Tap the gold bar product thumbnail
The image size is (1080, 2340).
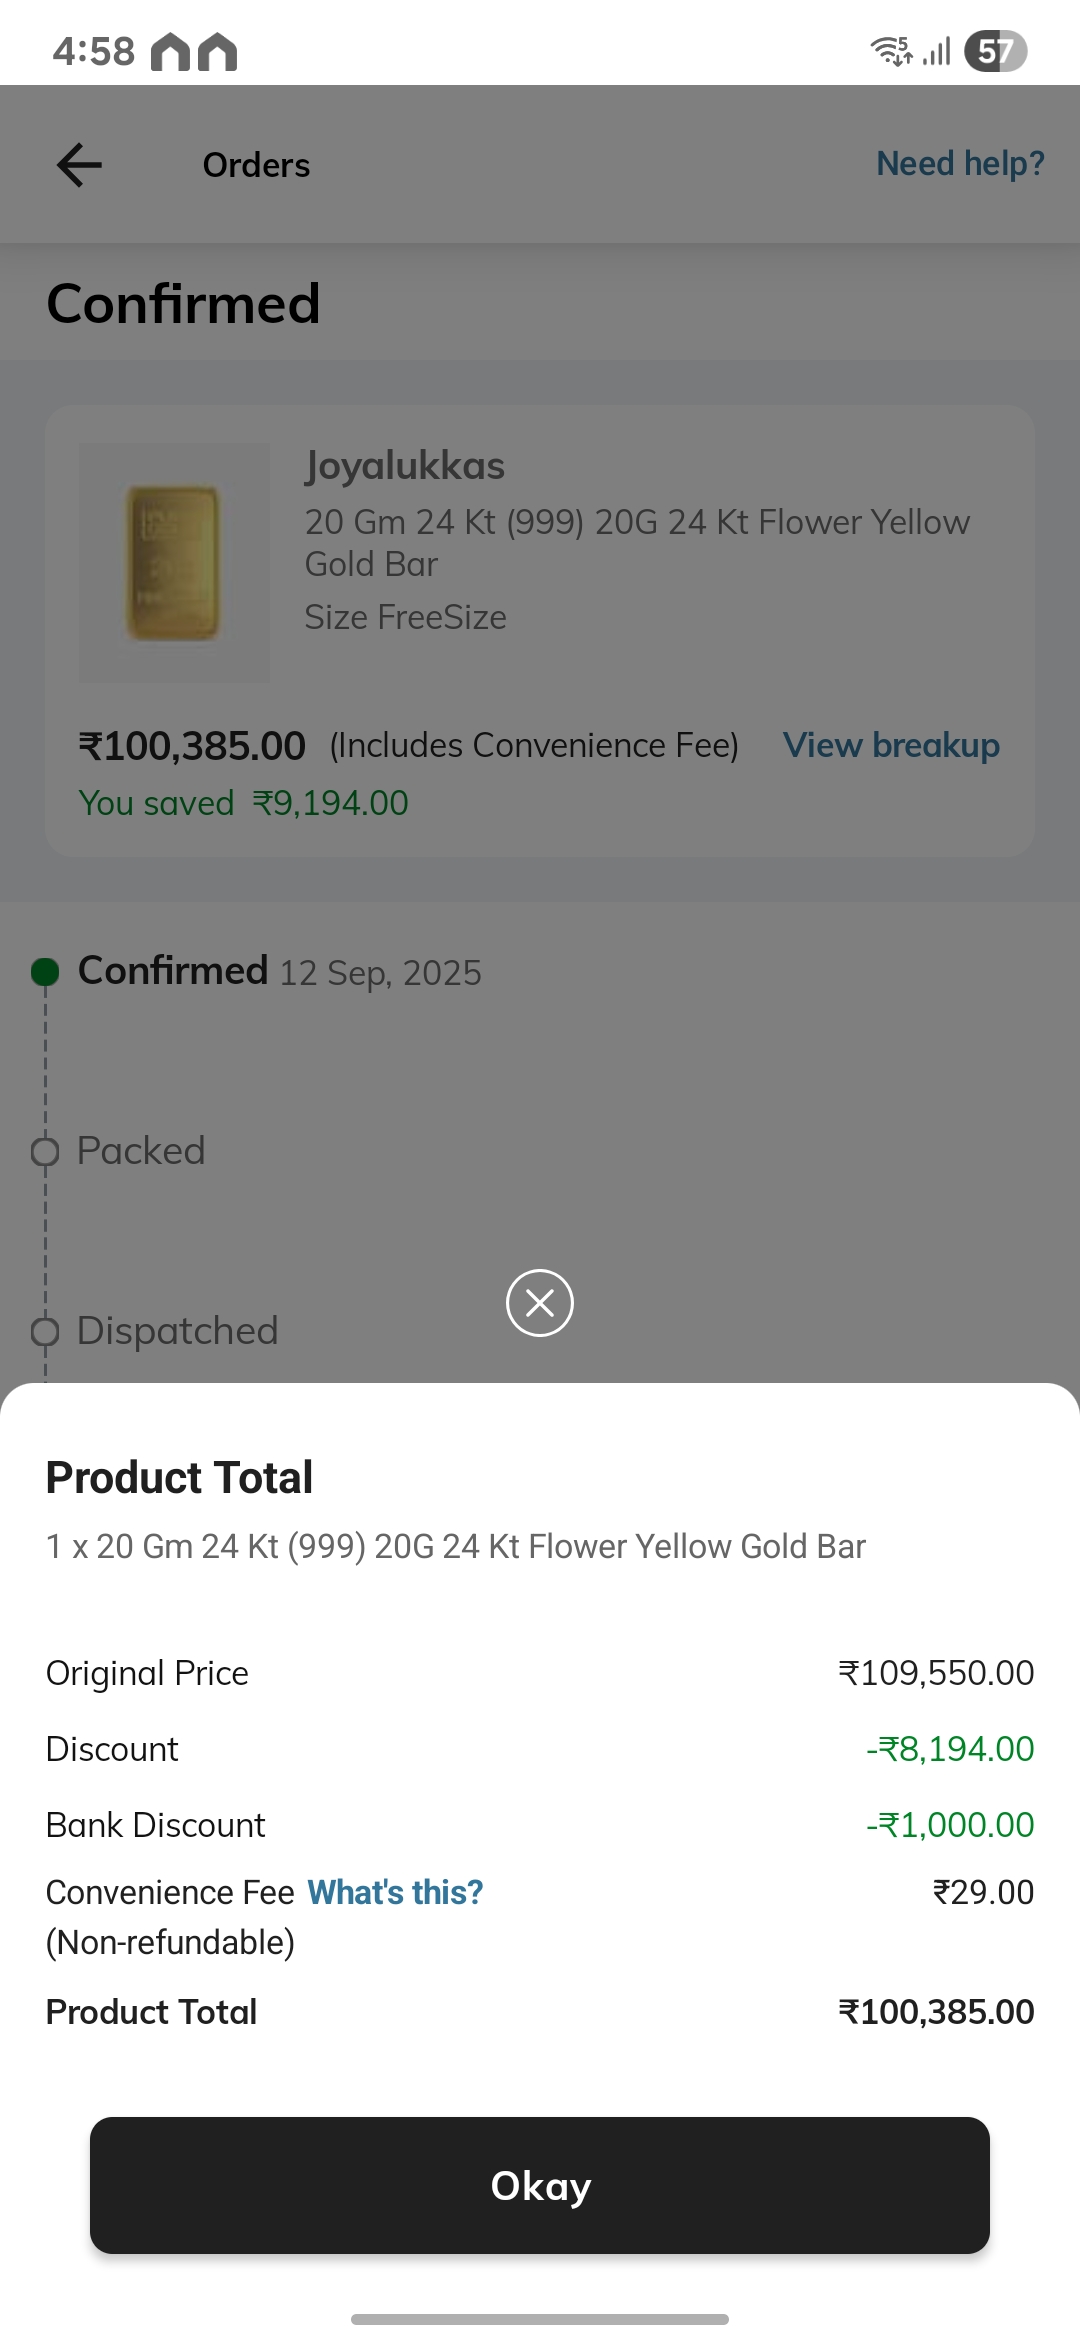[174, 563]
